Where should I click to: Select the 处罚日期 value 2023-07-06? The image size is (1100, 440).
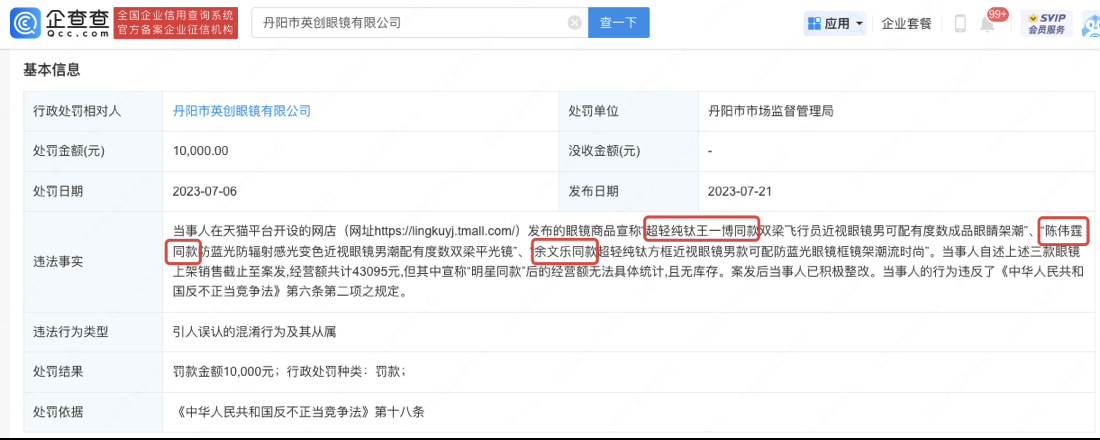coord(205,191)
